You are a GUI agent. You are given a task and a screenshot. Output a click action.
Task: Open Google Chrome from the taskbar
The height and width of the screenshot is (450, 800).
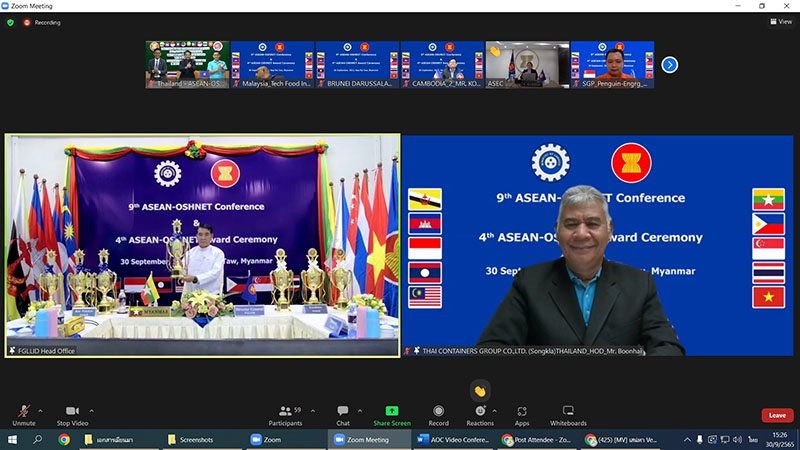point(64,440)
